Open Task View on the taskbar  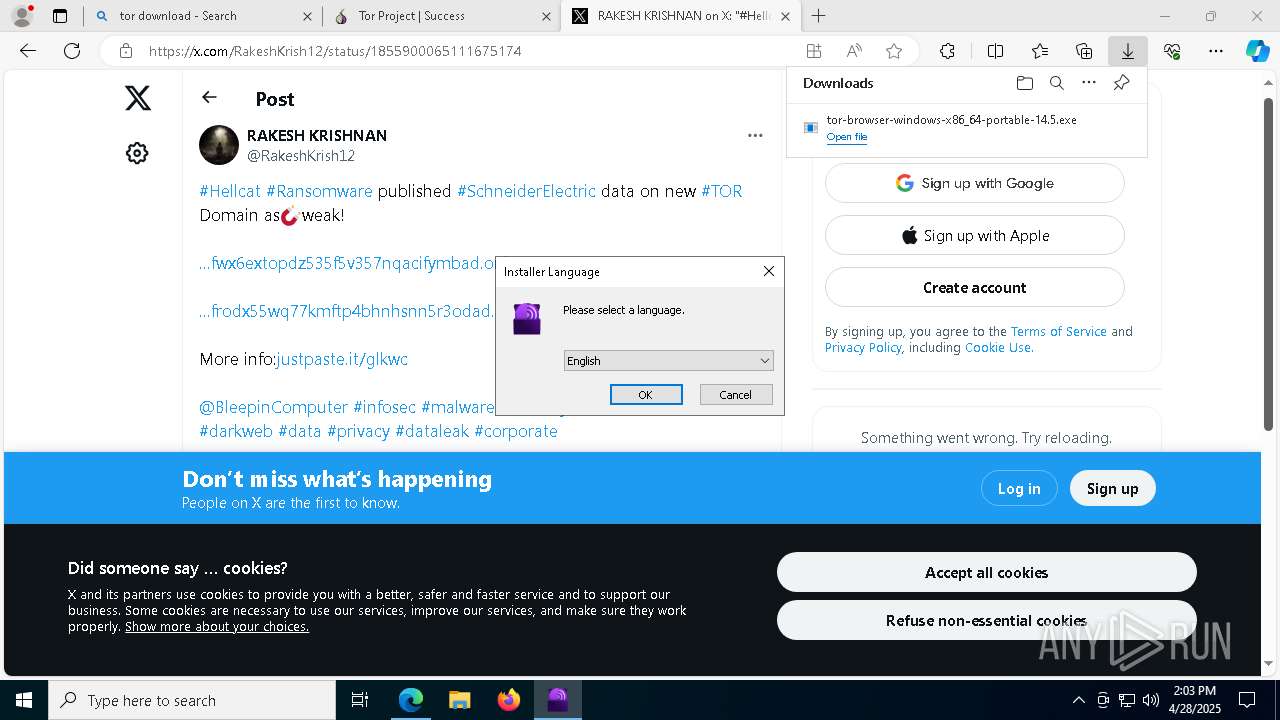point(360,700)
